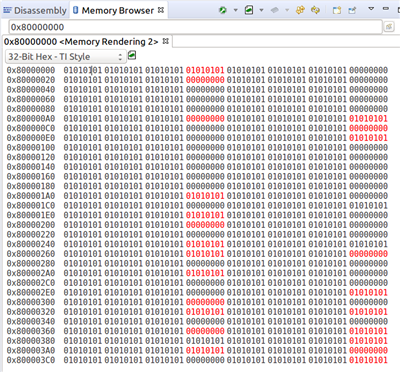The image size is (400, 372).
Task: Click the yellow cubes import icon
Action: [300, 10]
